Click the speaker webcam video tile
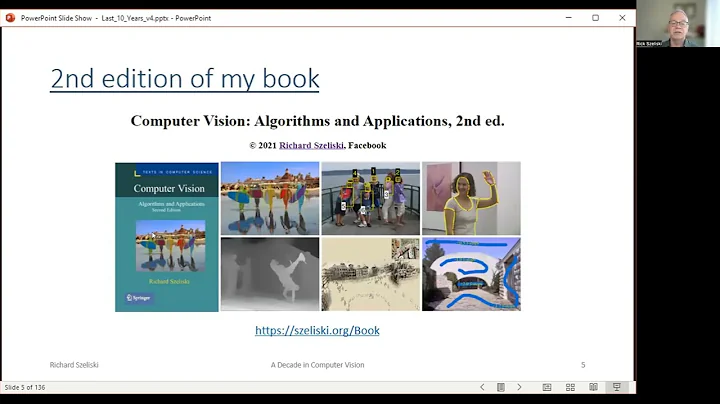The image size is (720, 404). pyautogui.click(x=678, y=23)
